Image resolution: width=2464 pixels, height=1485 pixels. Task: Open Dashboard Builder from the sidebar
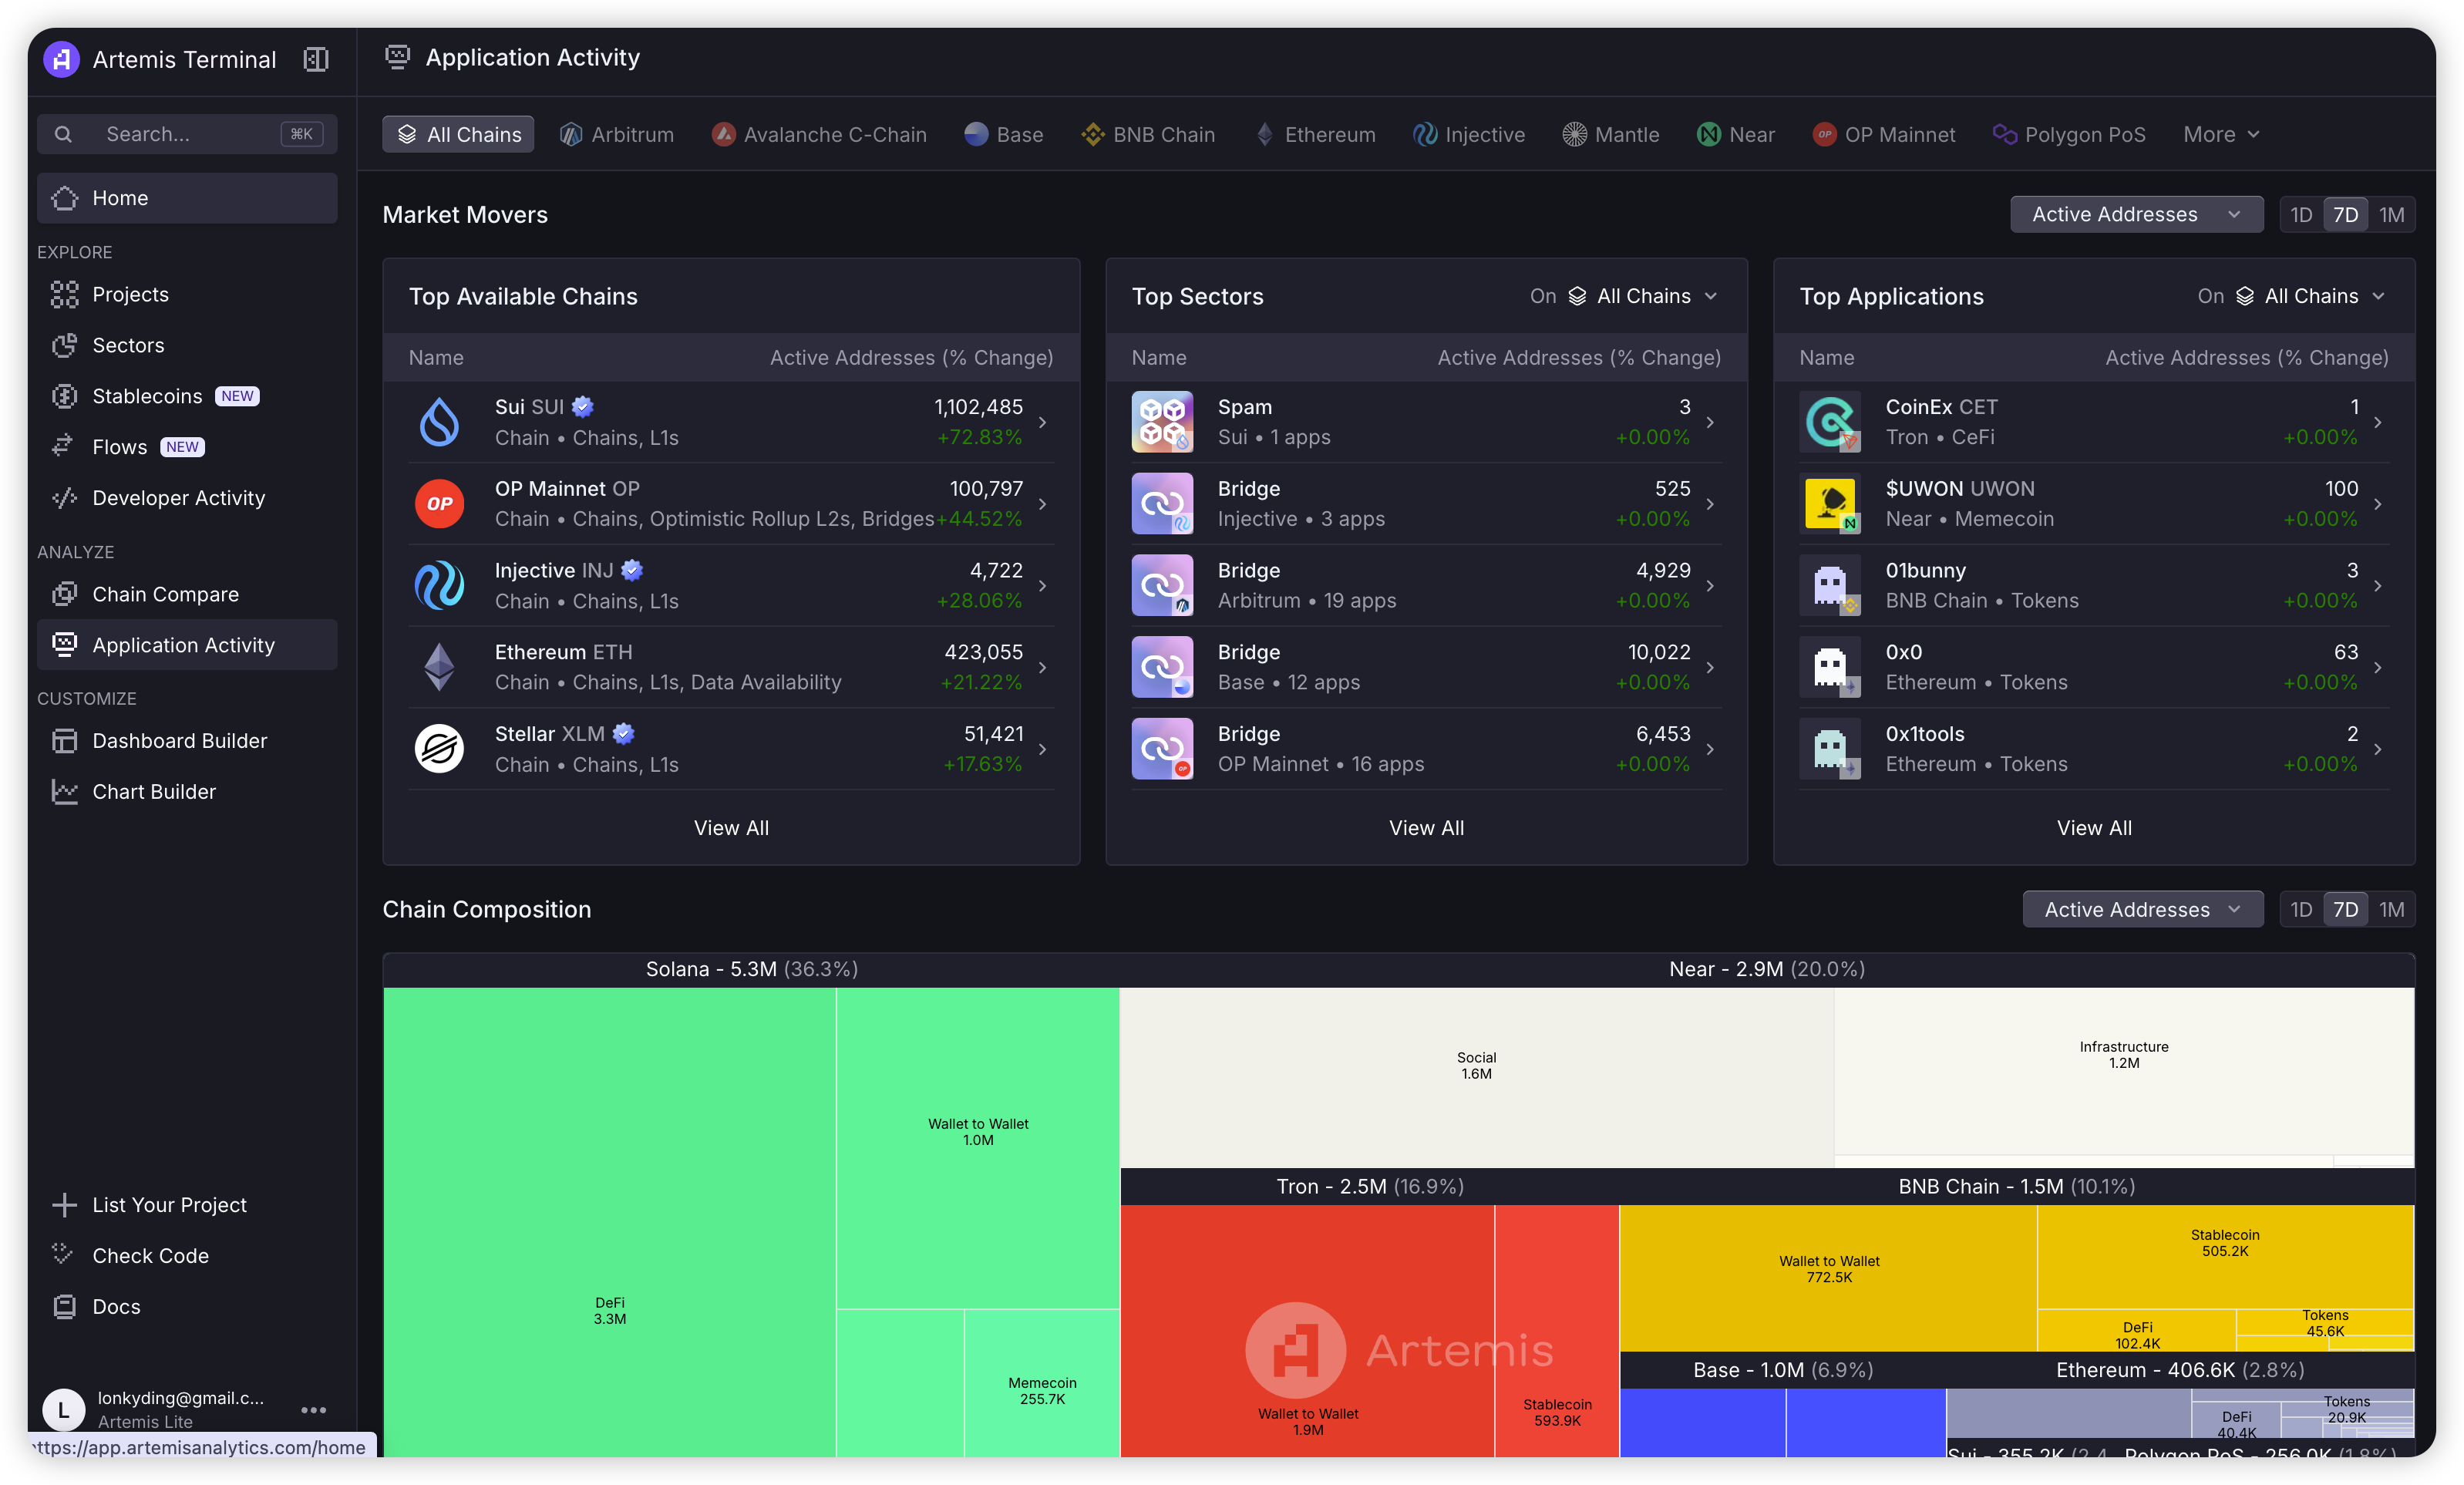point(179,741)
